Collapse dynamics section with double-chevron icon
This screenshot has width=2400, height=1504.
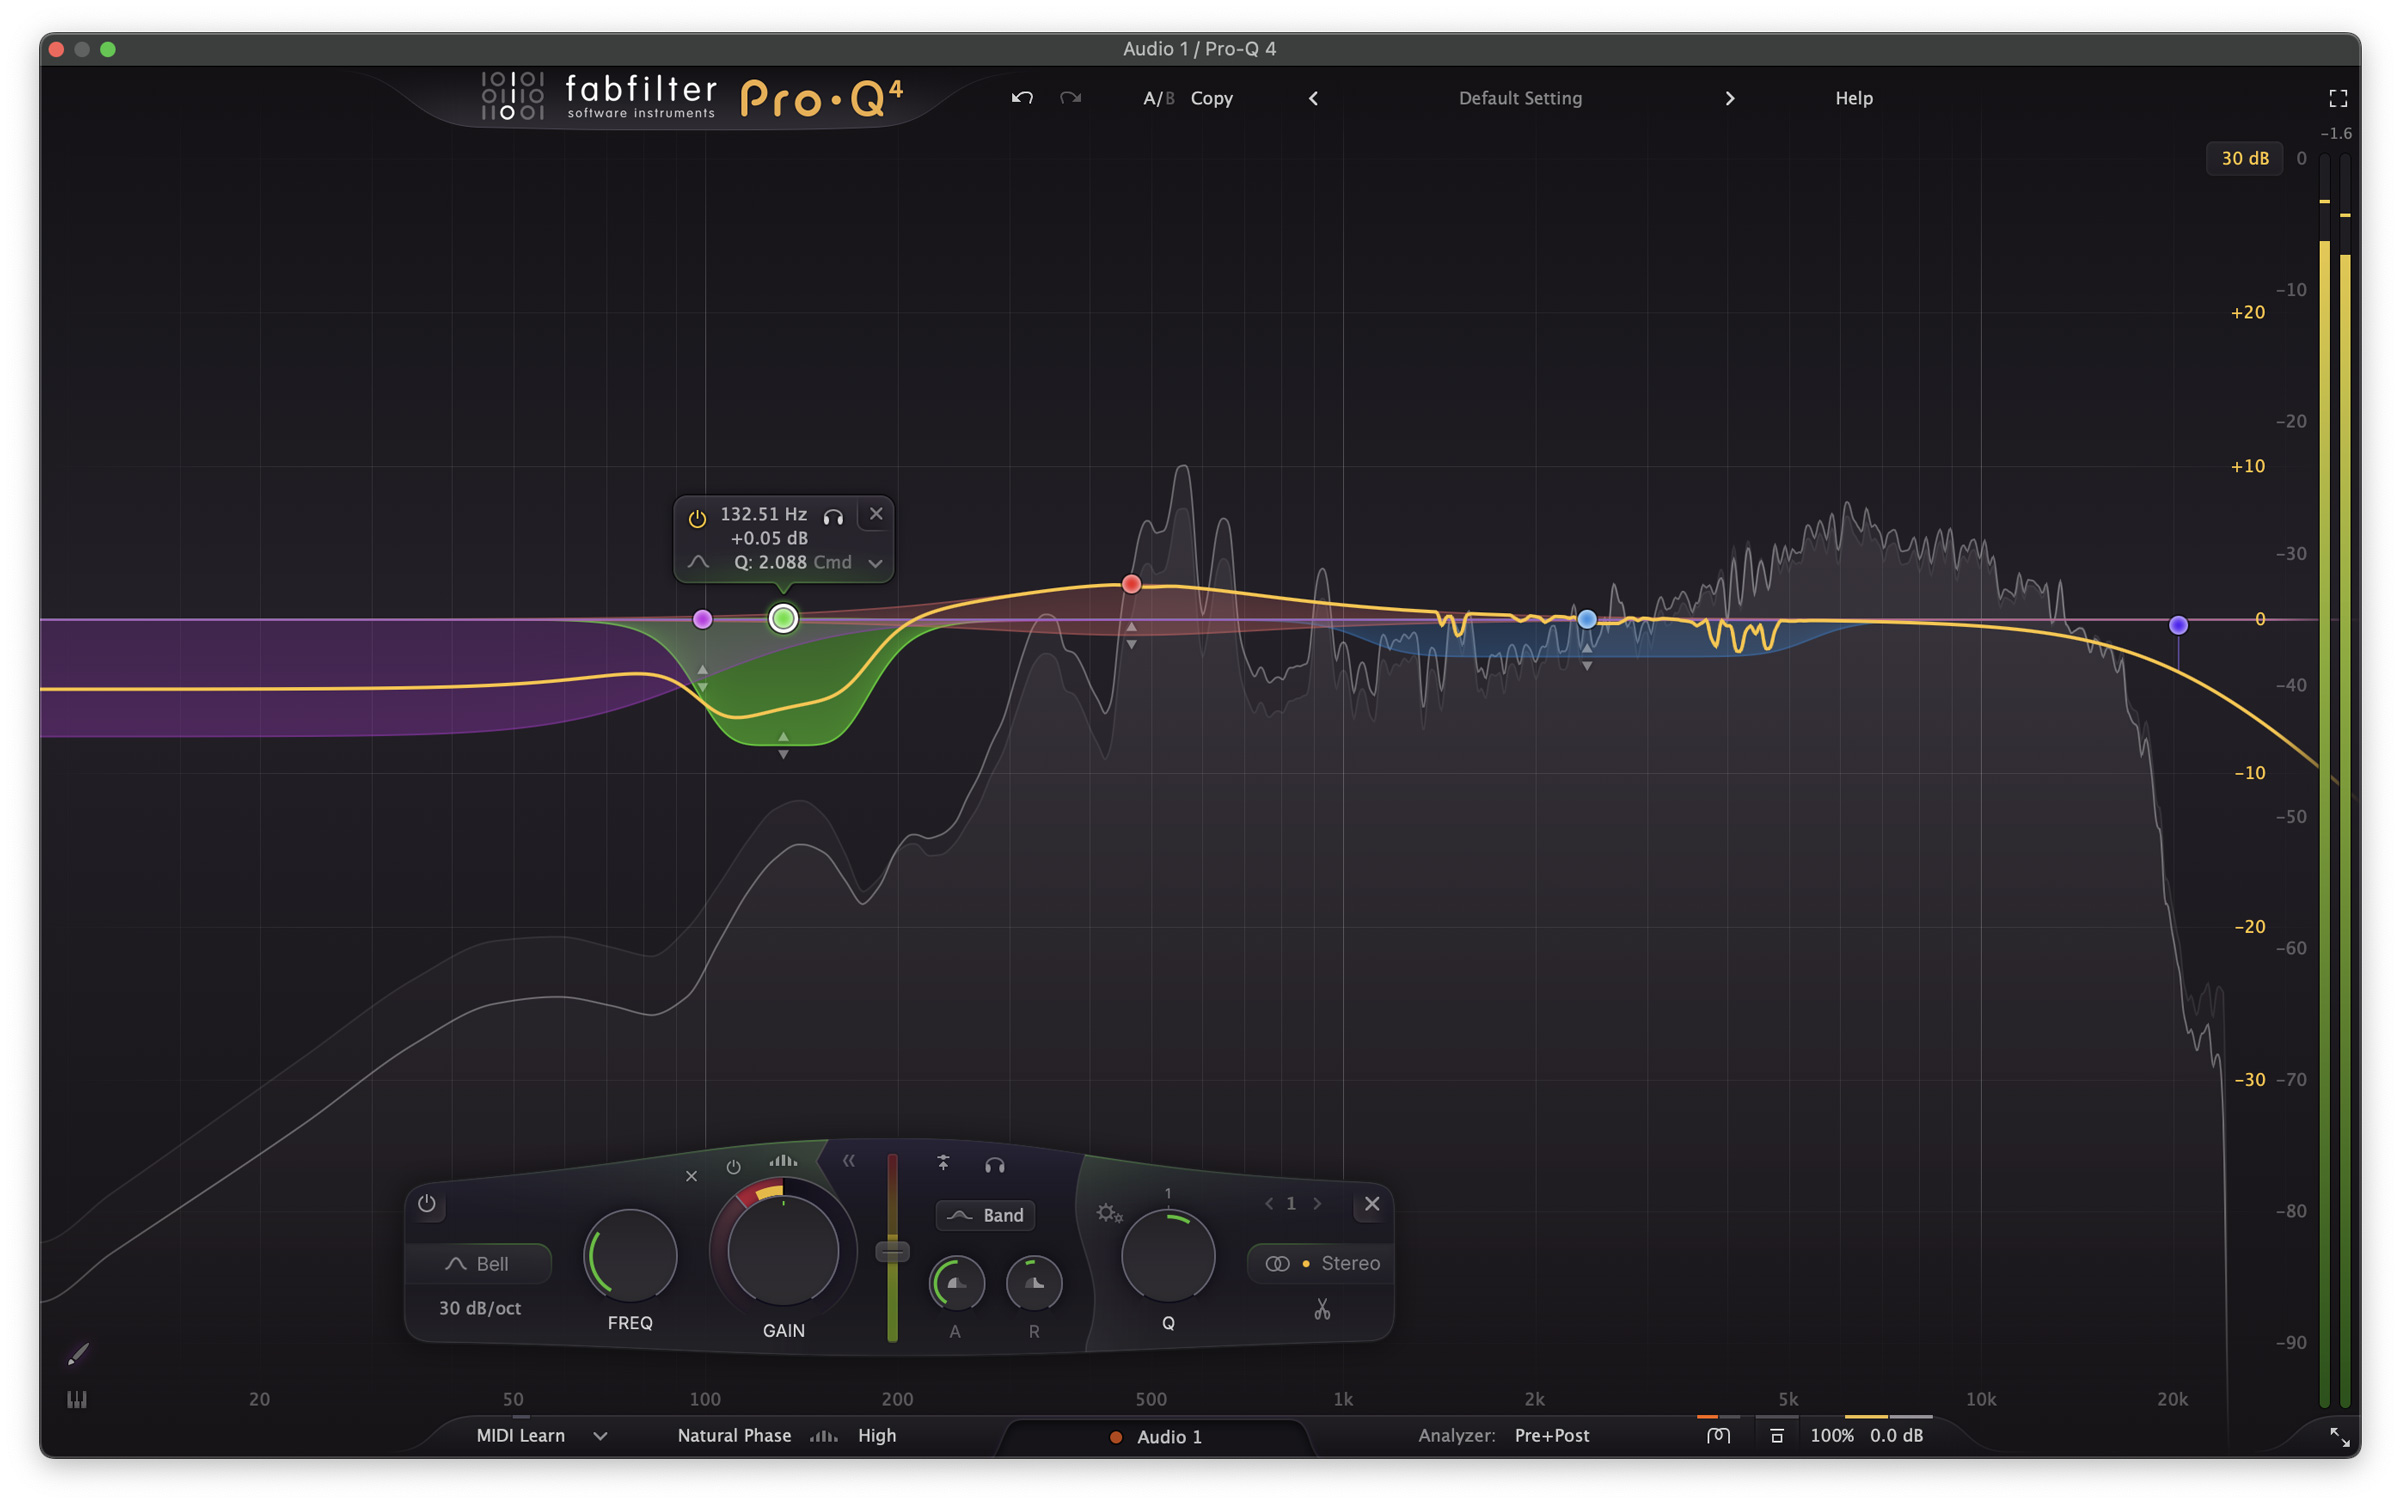point(849,1161)
